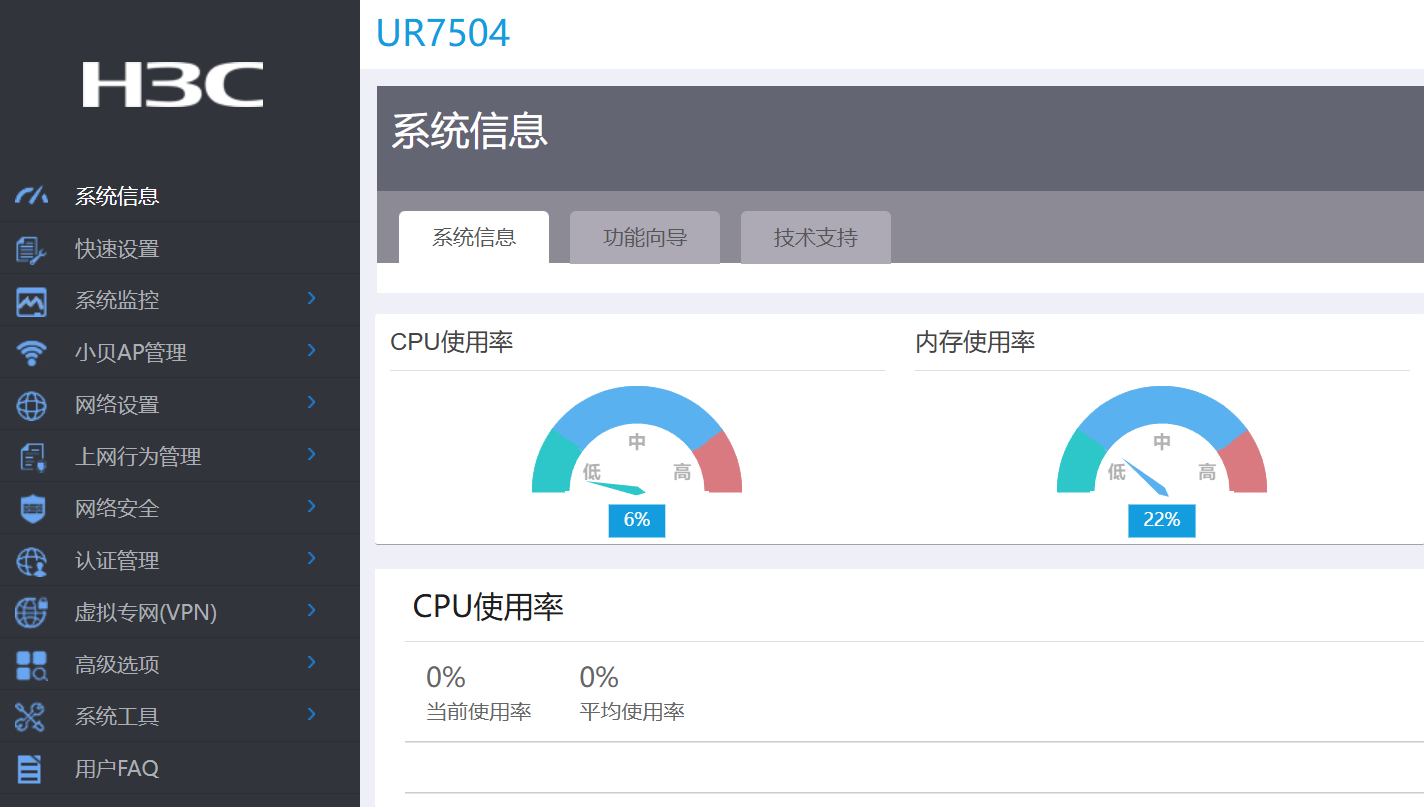Switch to the 系统信息 tab
Viewport: 1424px width, 807px height.
[x=474, y=237]
